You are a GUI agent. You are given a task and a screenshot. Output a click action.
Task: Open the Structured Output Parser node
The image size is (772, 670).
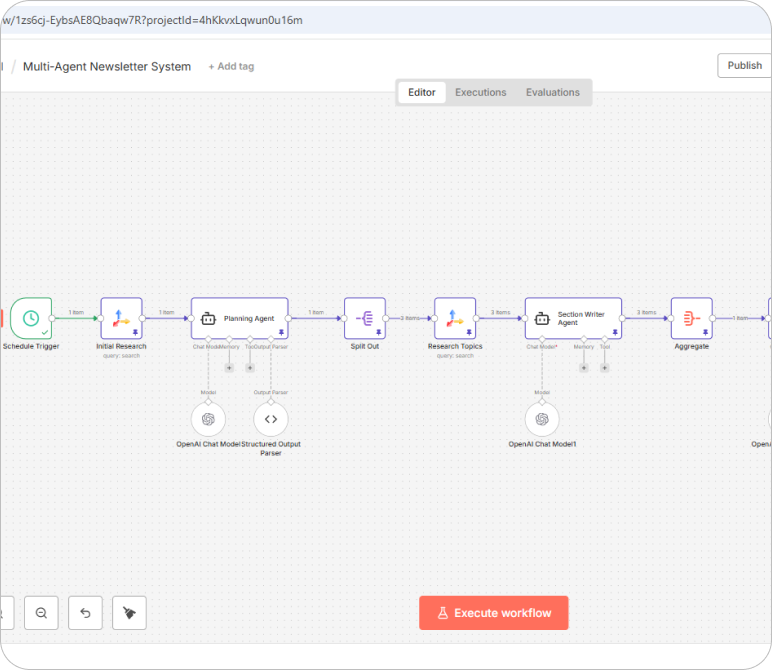click(x=271, y=419)
